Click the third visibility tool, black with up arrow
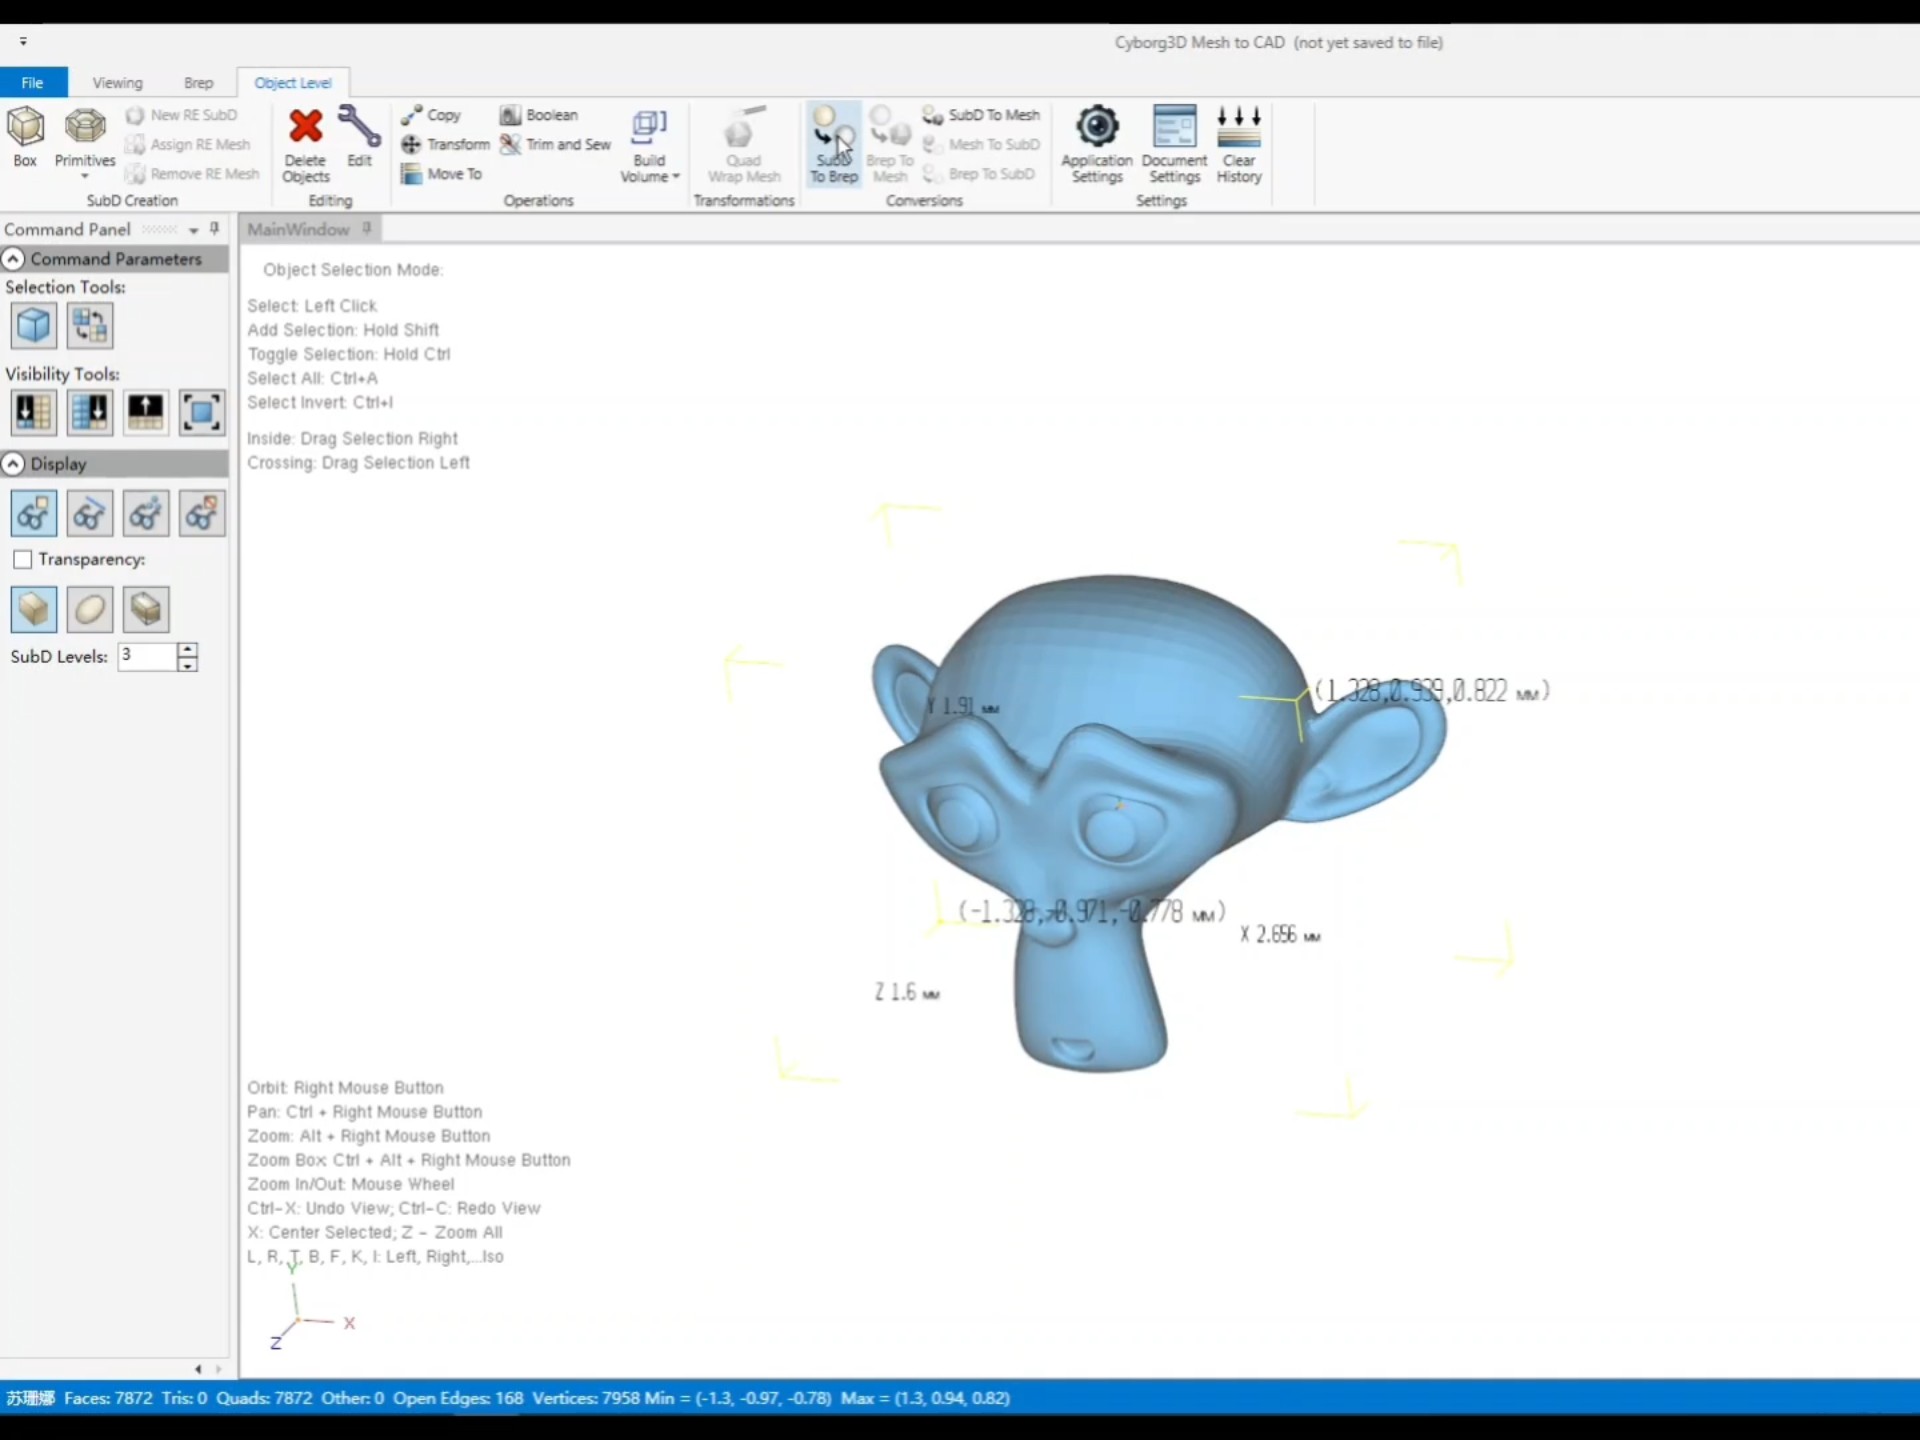 click(146, 412)
